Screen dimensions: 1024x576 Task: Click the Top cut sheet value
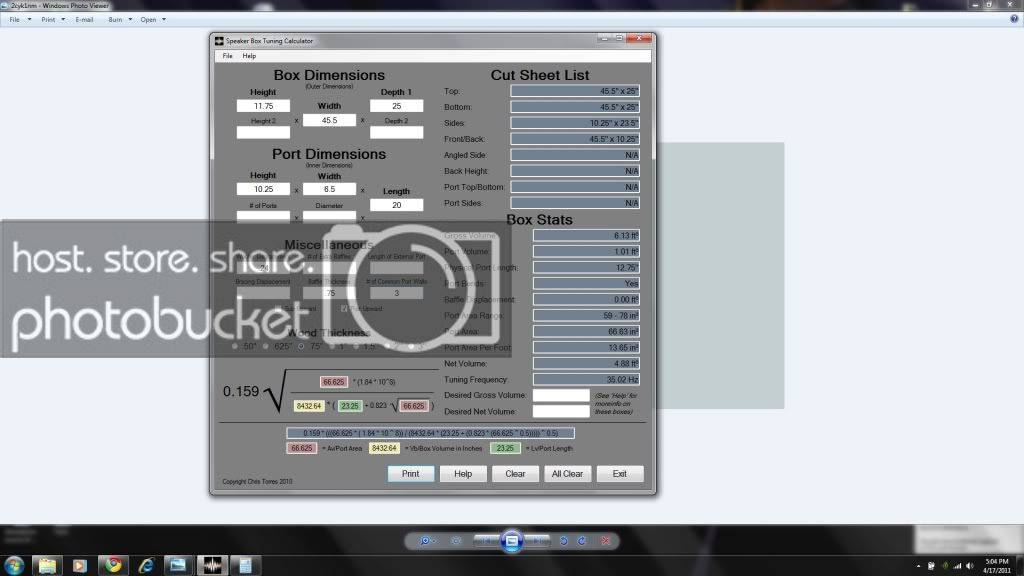tap(575, 91)
